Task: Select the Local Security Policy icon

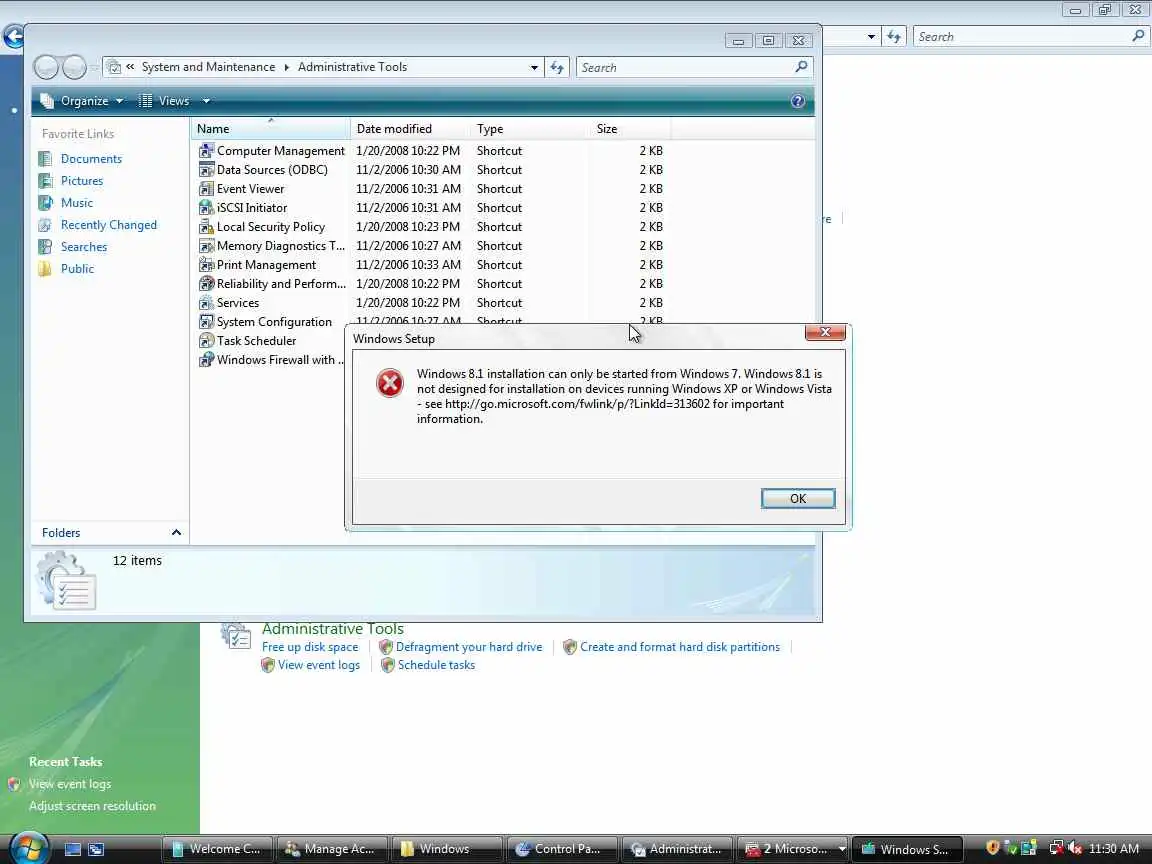Action: tap(206, 227)
